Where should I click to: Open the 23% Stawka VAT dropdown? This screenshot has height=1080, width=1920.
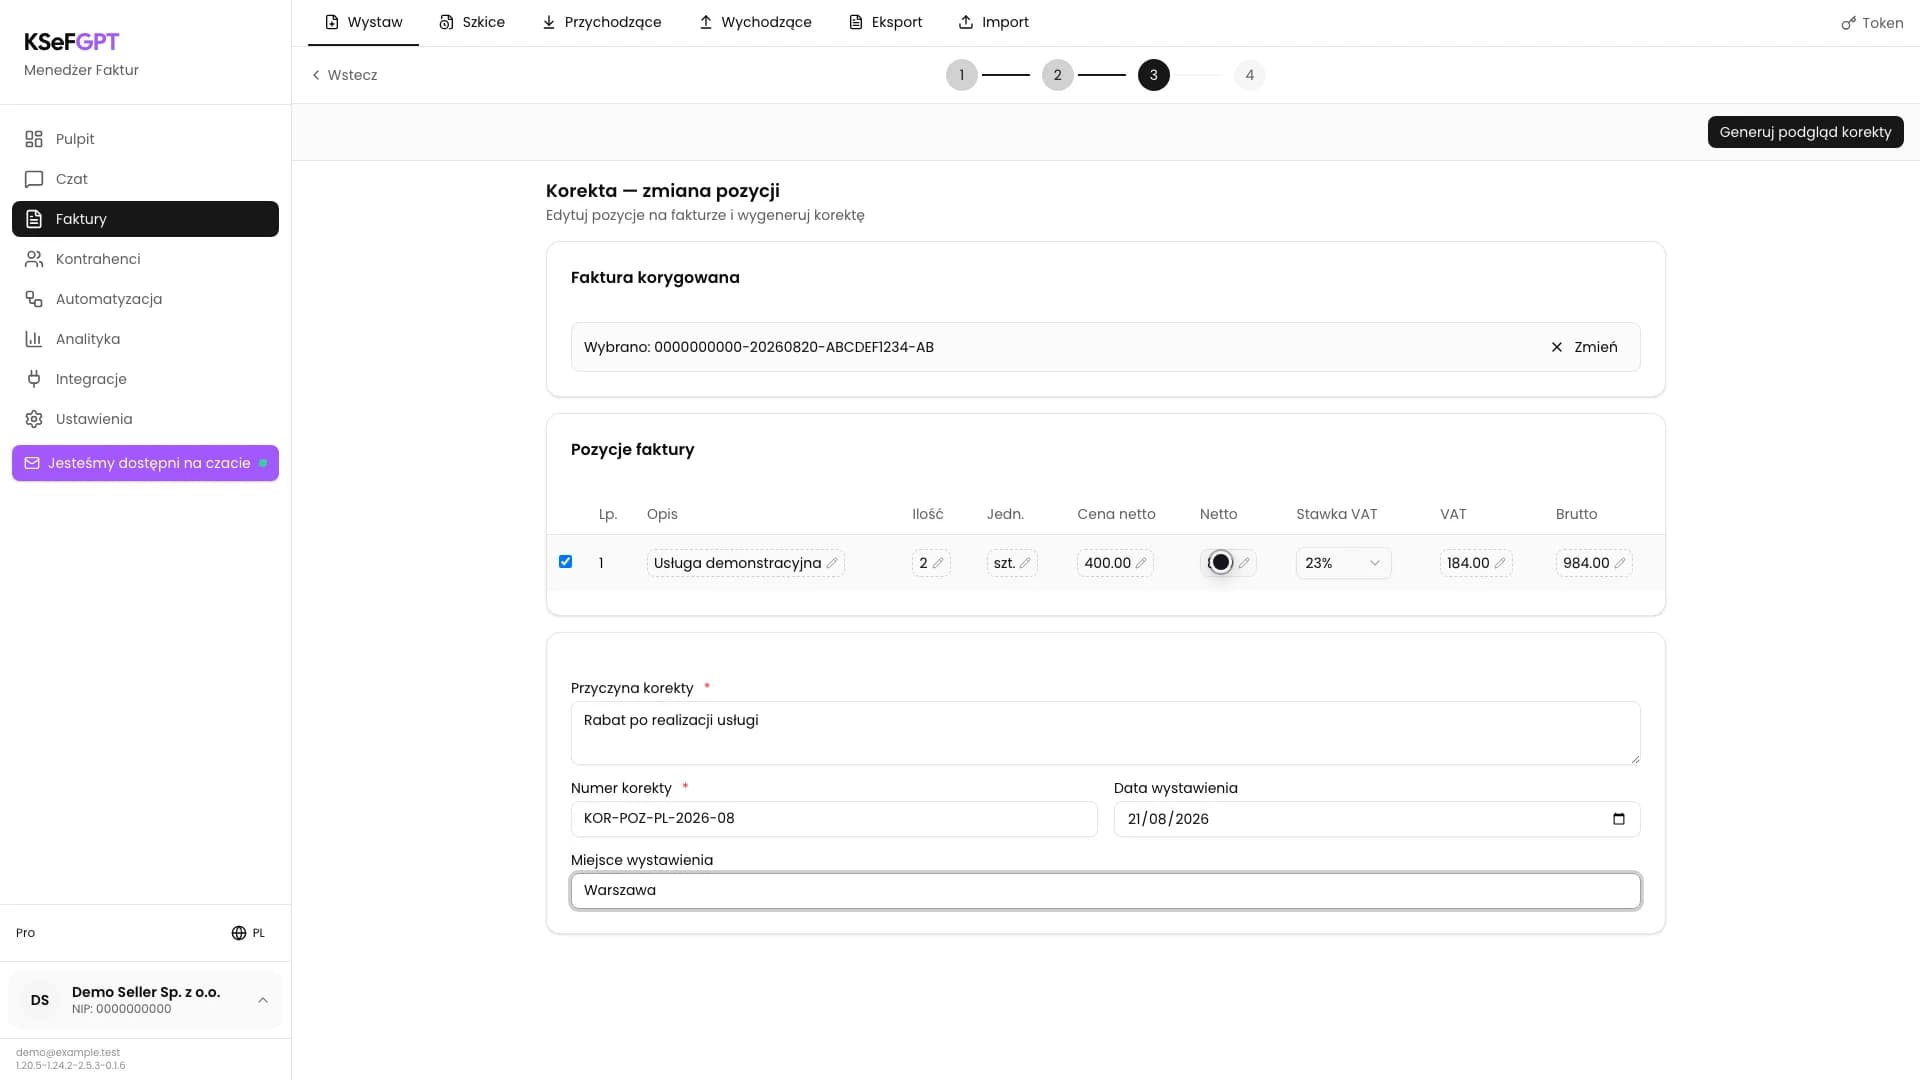coord(1343,563)
